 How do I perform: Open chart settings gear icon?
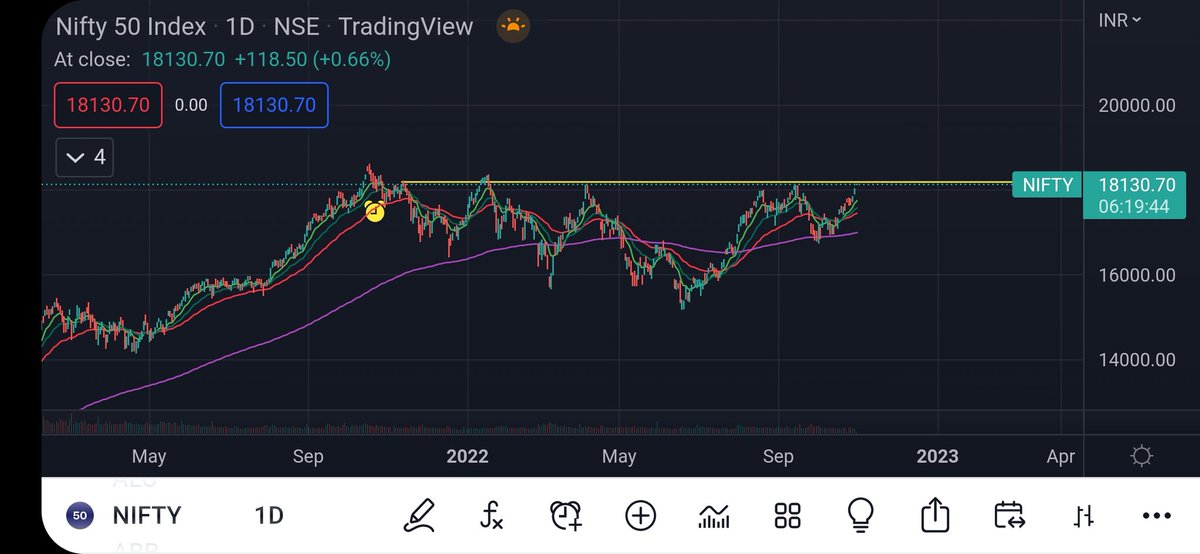[1141, 457]
